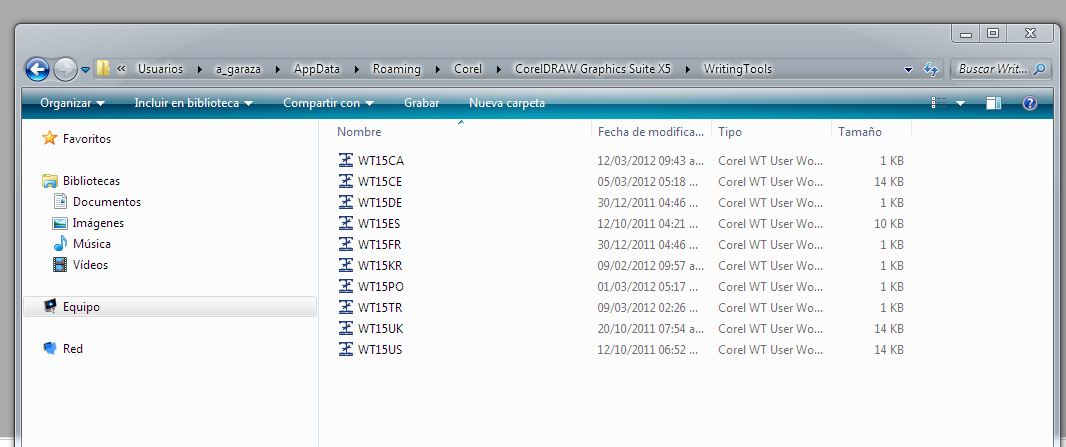Sort by Fecha de modifica... column
The image size is (1066, 447).
[651, 132]
